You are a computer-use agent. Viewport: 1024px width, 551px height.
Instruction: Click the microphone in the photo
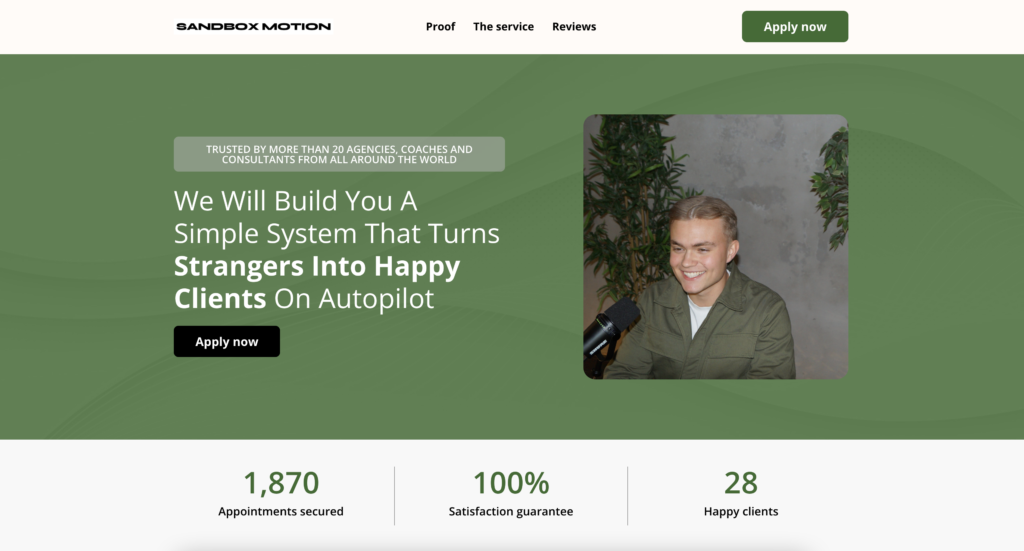pos(610,328)
